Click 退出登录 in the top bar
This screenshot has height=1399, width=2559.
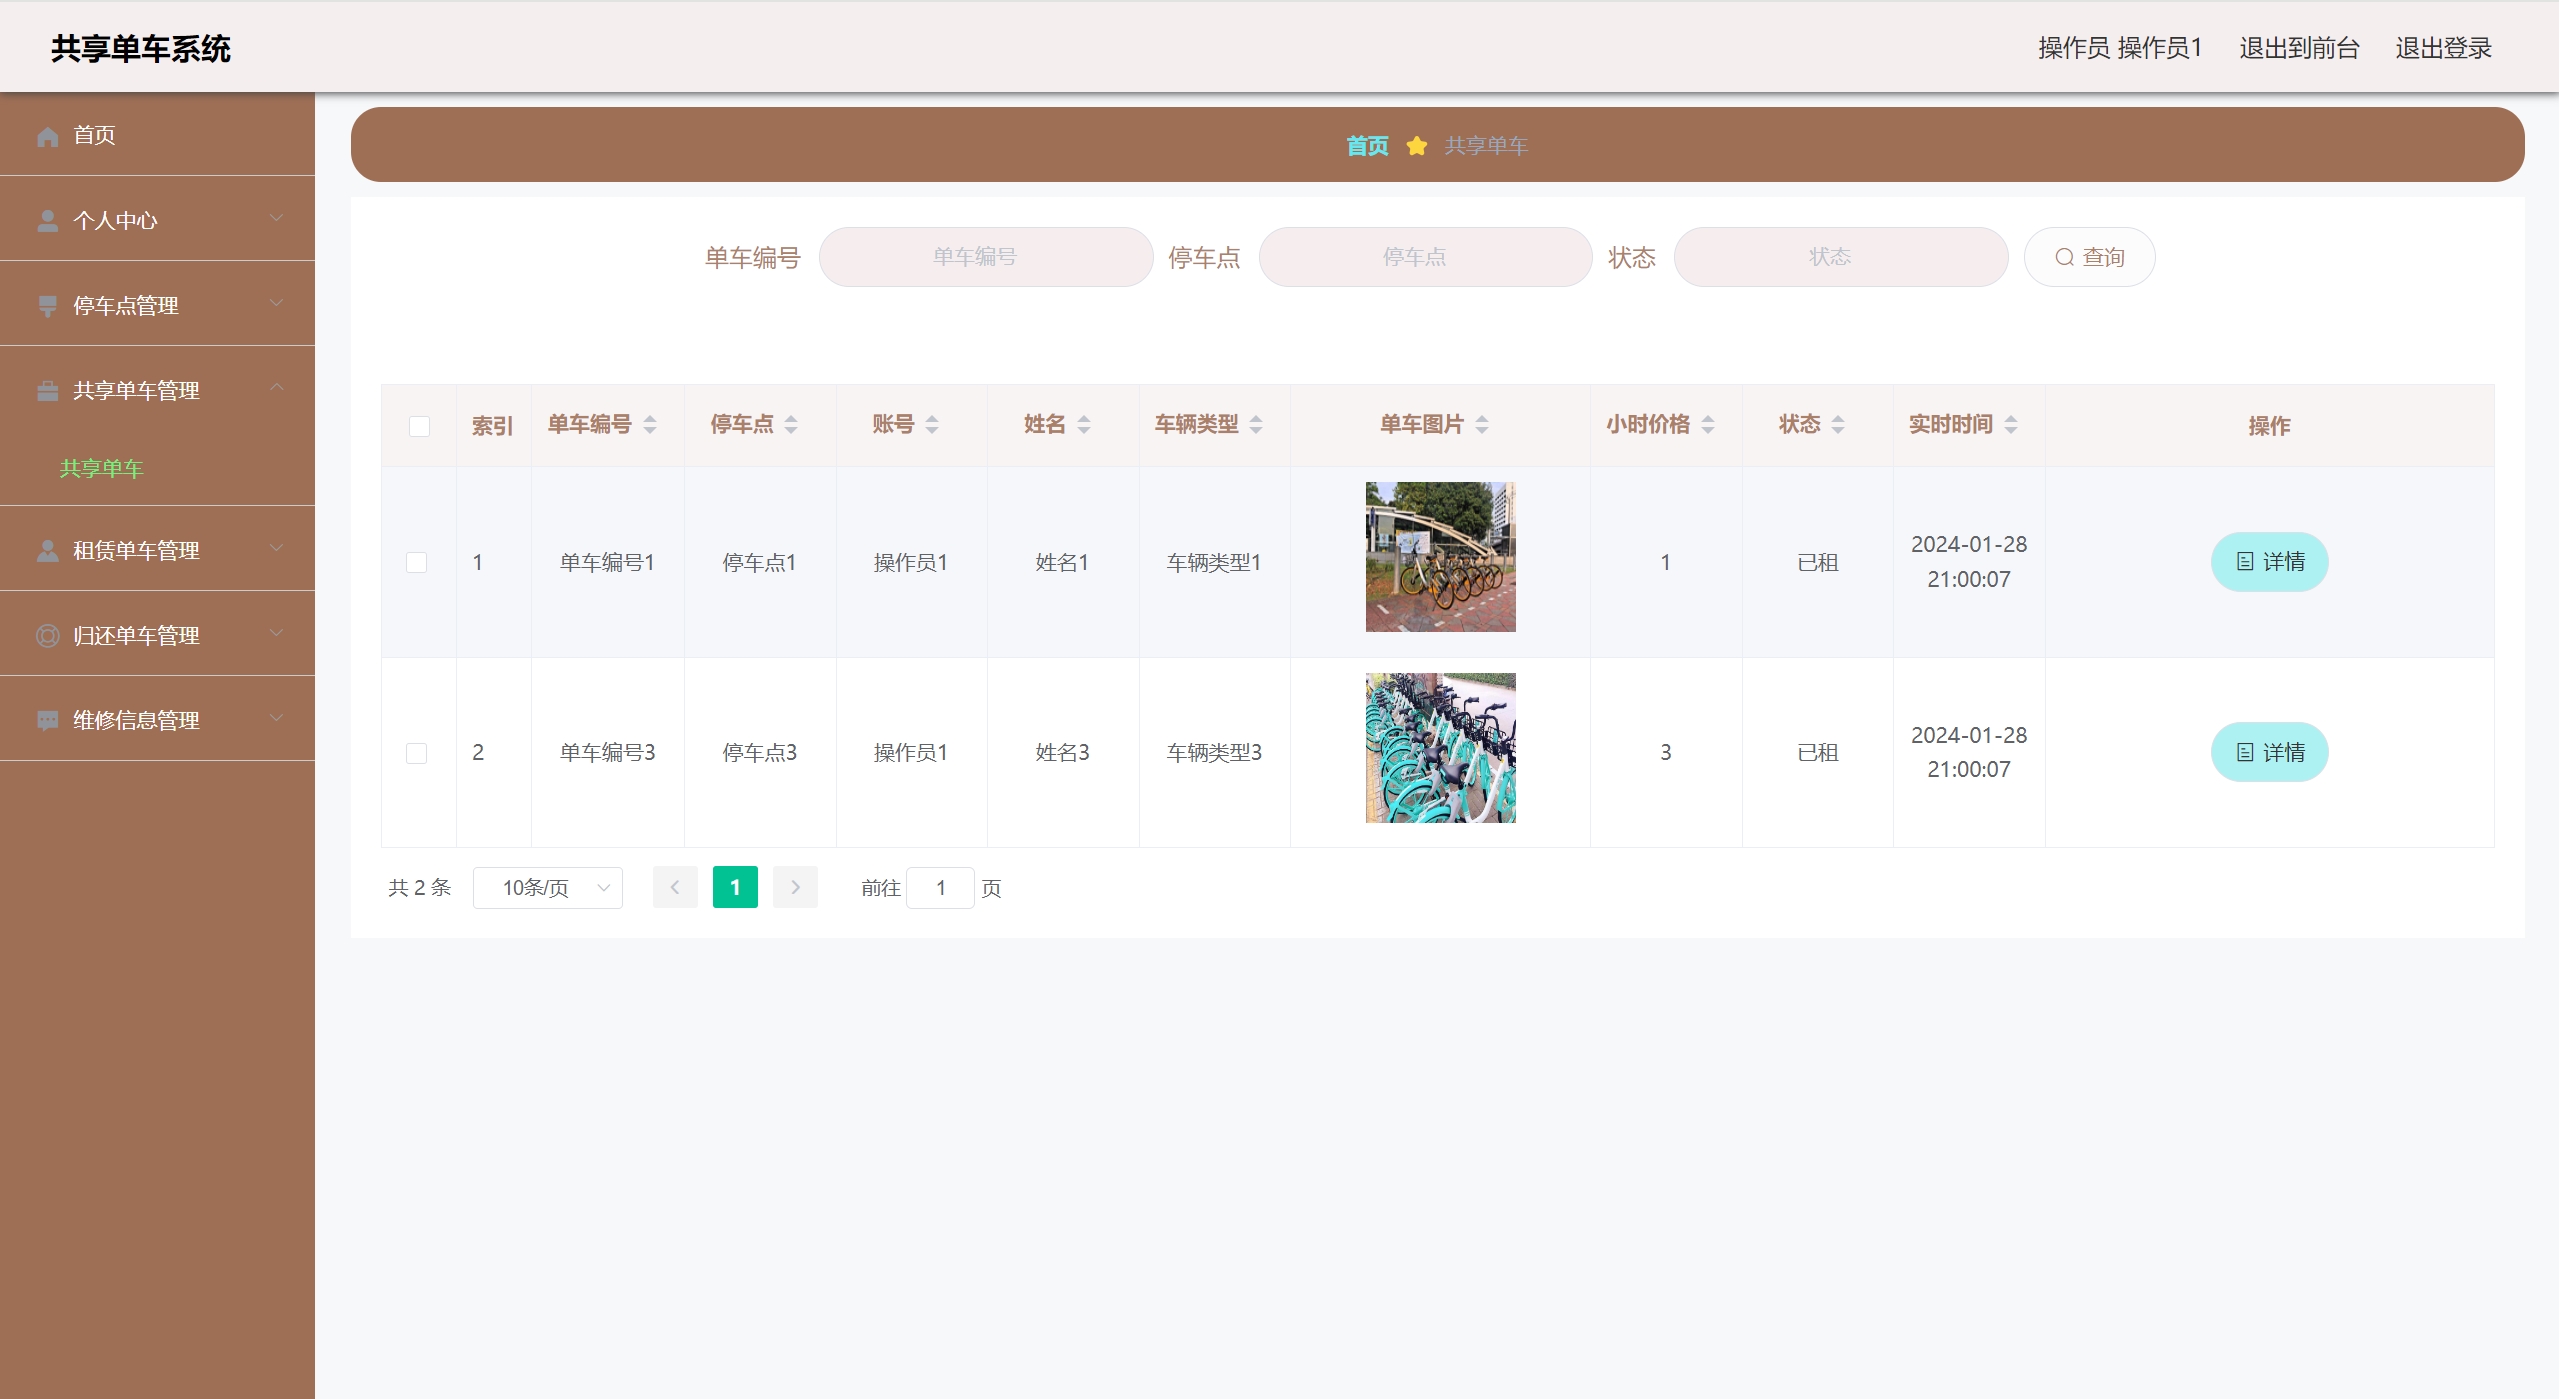tap(2442, 48)
